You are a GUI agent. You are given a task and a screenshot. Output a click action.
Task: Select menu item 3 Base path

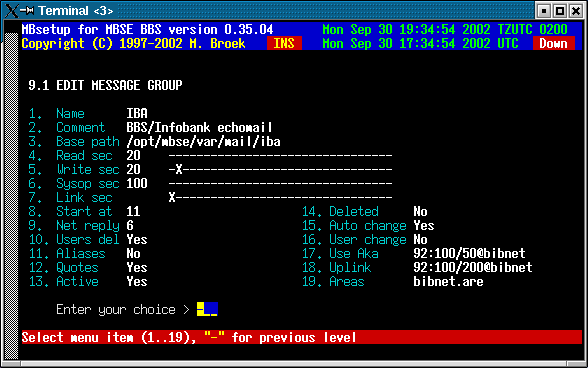tap(74, 142)
